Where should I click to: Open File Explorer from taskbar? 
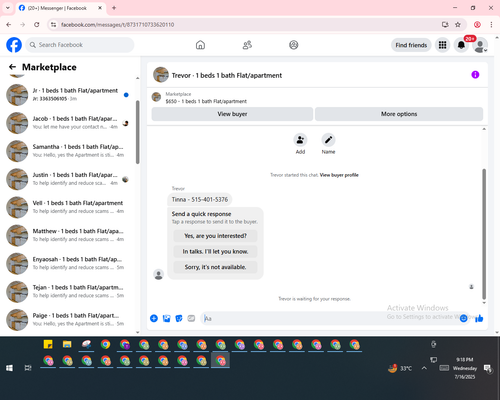pyautogui.click(x=67, y=344)
